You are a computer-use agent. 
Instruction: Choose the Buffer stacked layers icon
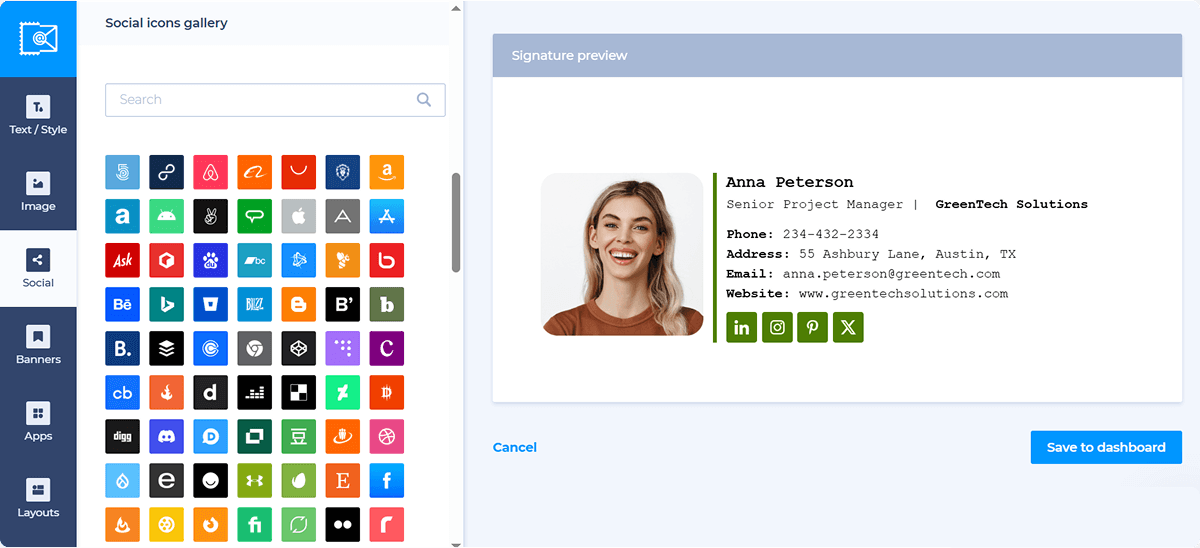[166, 348]
